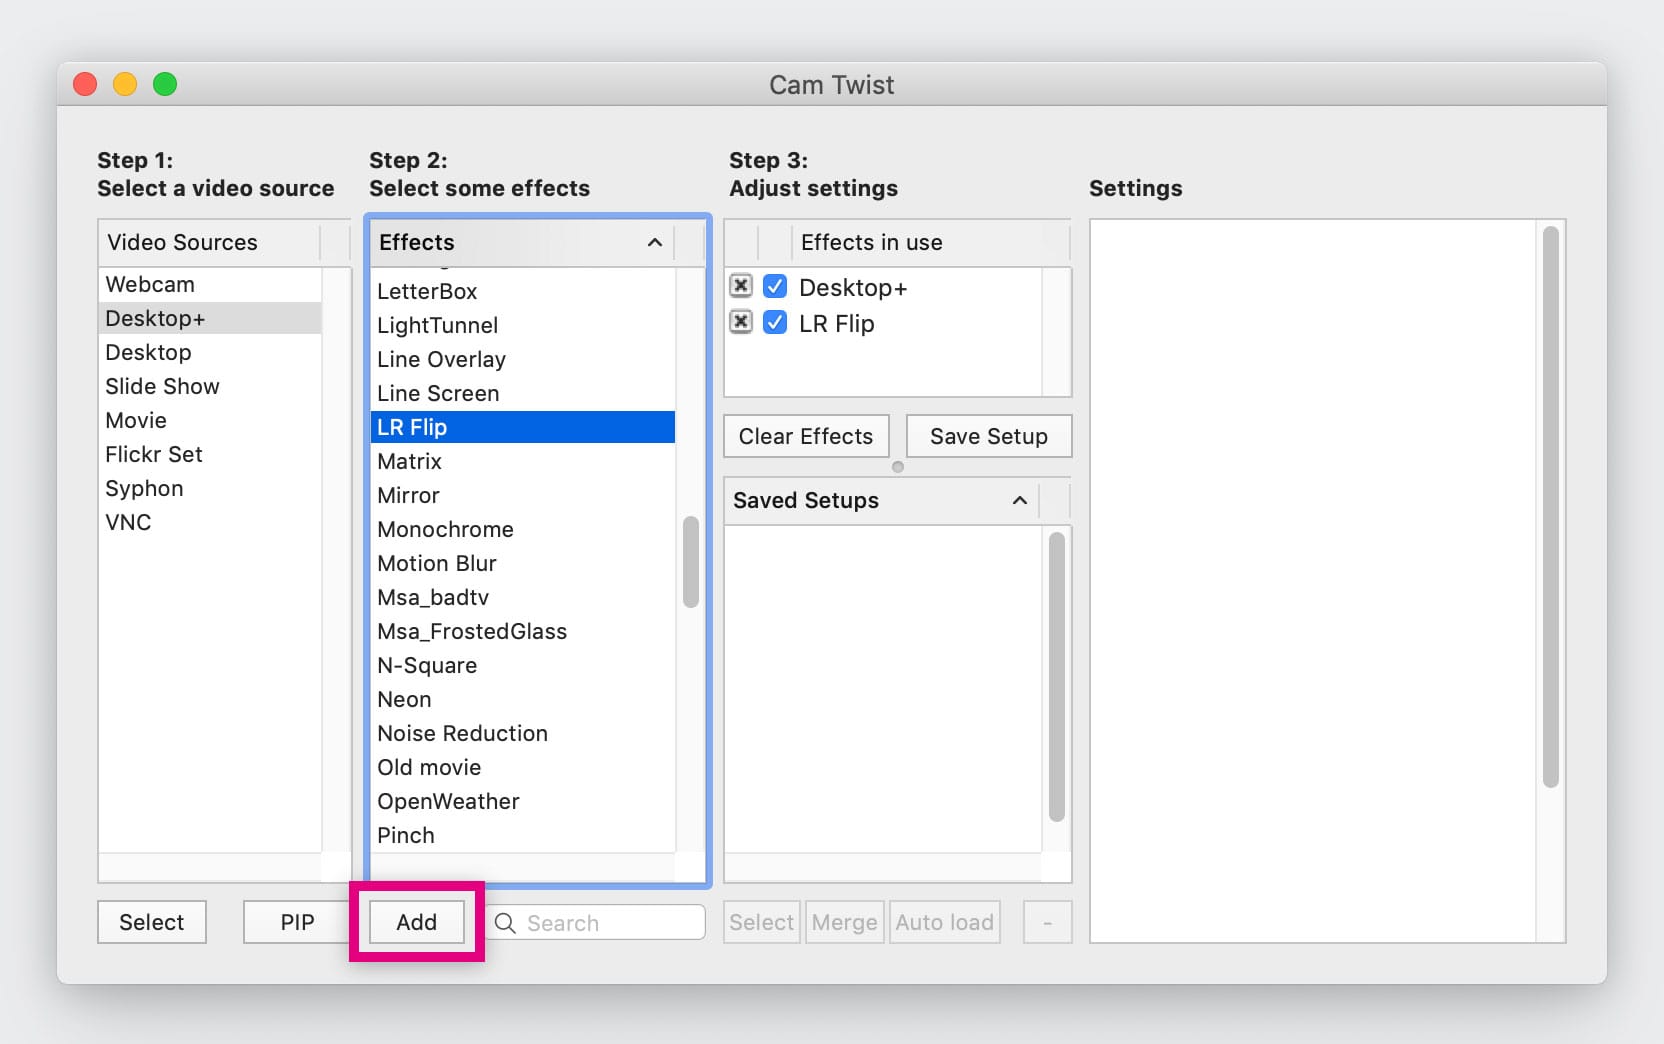
Task: Select Monochrome effect
Action: pos(523,529)
